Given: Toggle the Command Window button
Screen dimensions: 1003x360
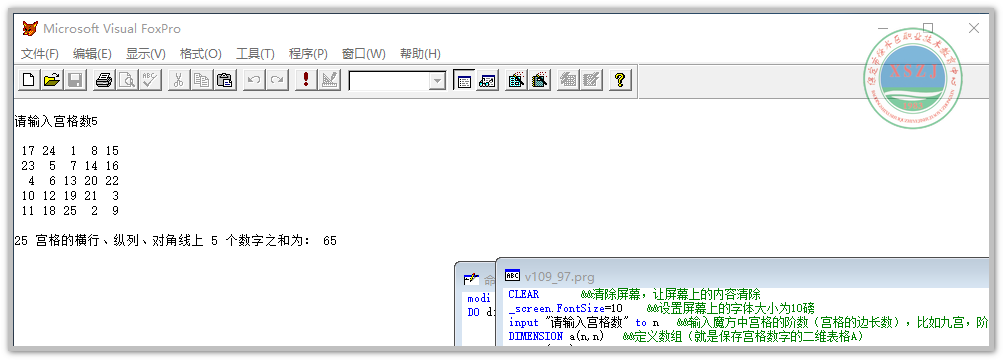Looking at the screenshot, I should coord(464,80).
